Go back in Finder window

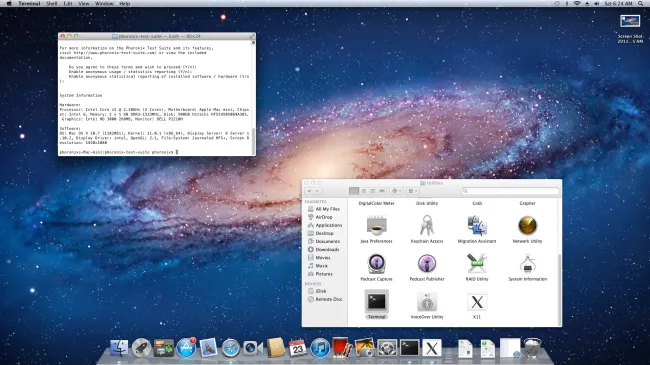coord(309,191)
